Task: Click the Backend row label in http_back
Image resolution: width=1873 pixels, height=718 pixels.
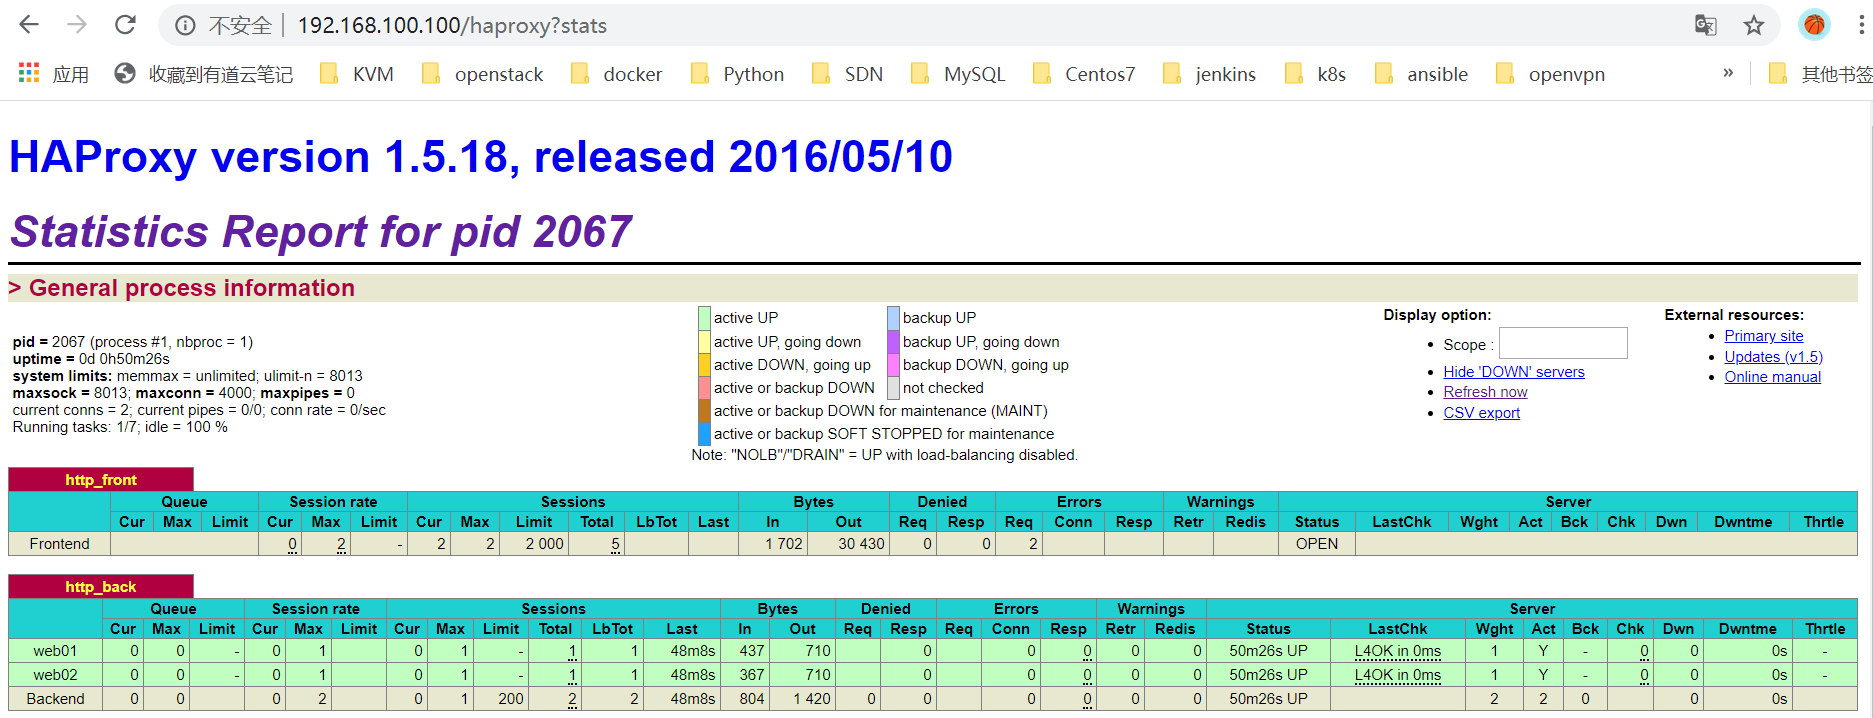Action: coord(56,699)
